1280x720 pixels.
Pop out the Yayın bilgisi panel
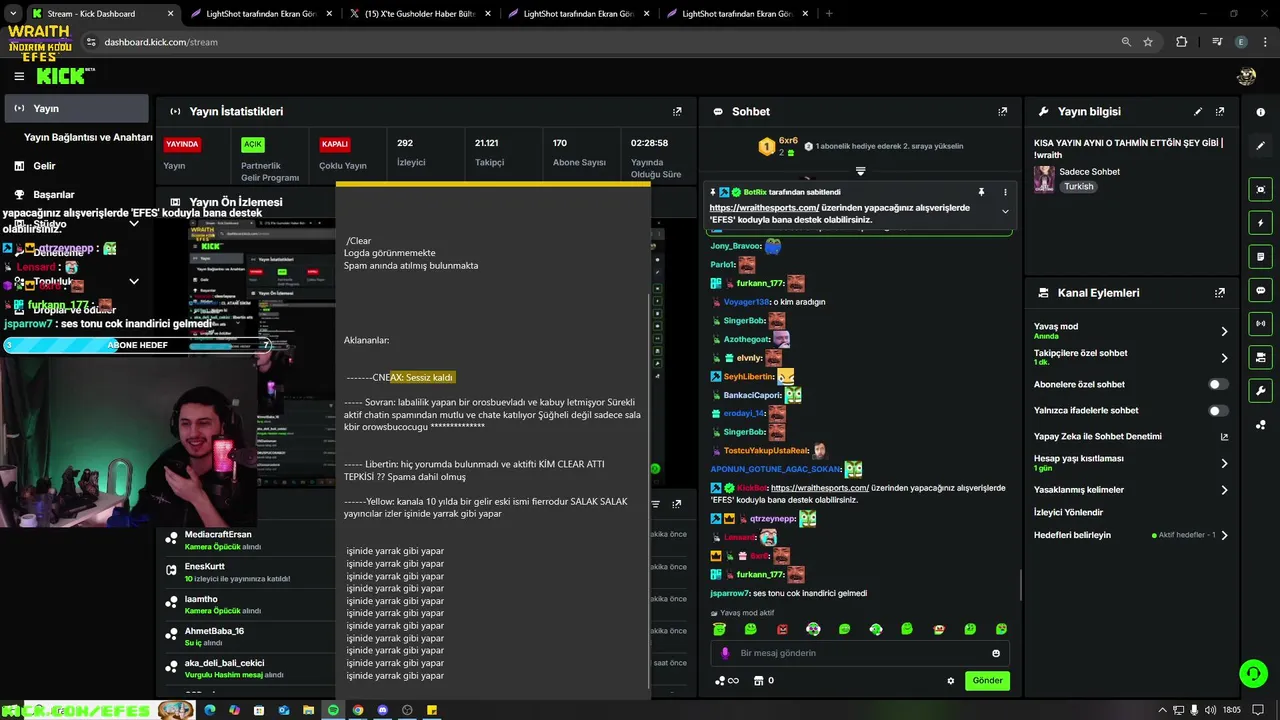pos(1220,112)
